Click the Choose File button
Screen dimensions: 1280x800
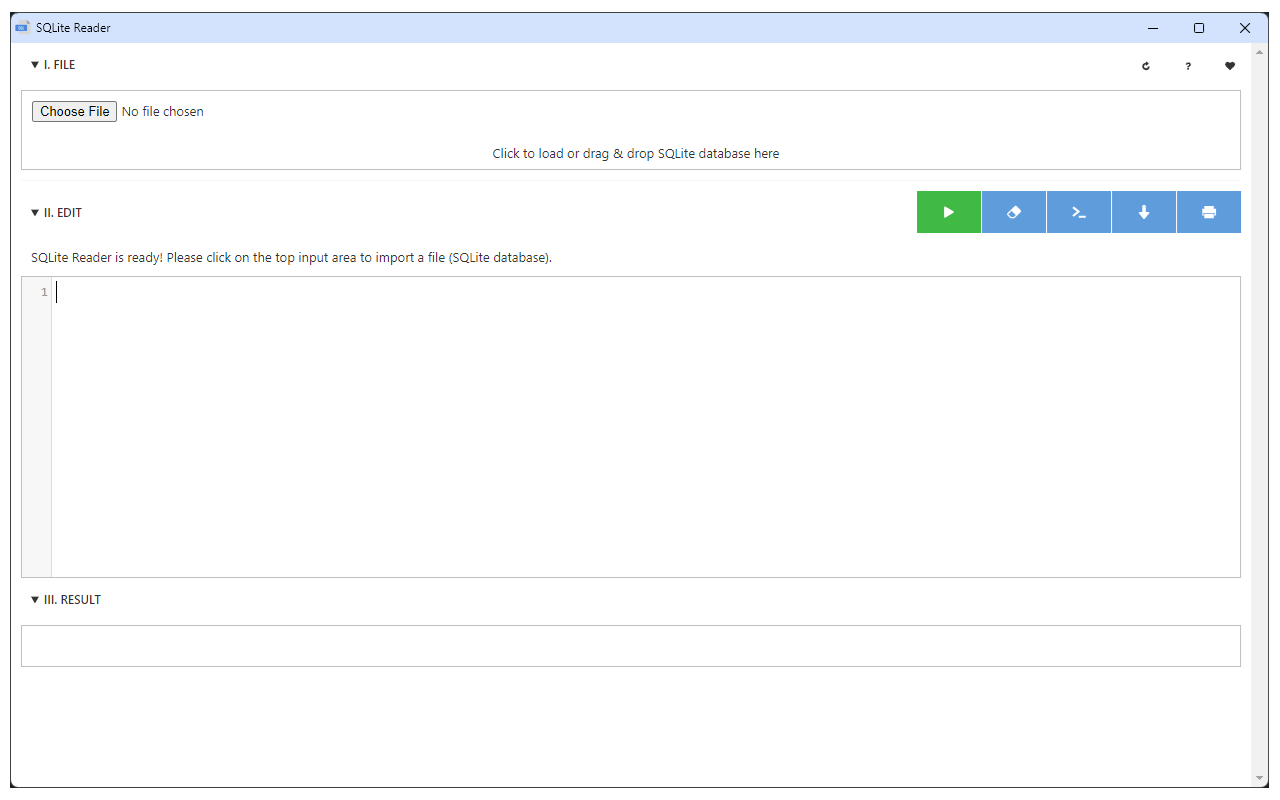pyautogui.click(x=74, y=111)
